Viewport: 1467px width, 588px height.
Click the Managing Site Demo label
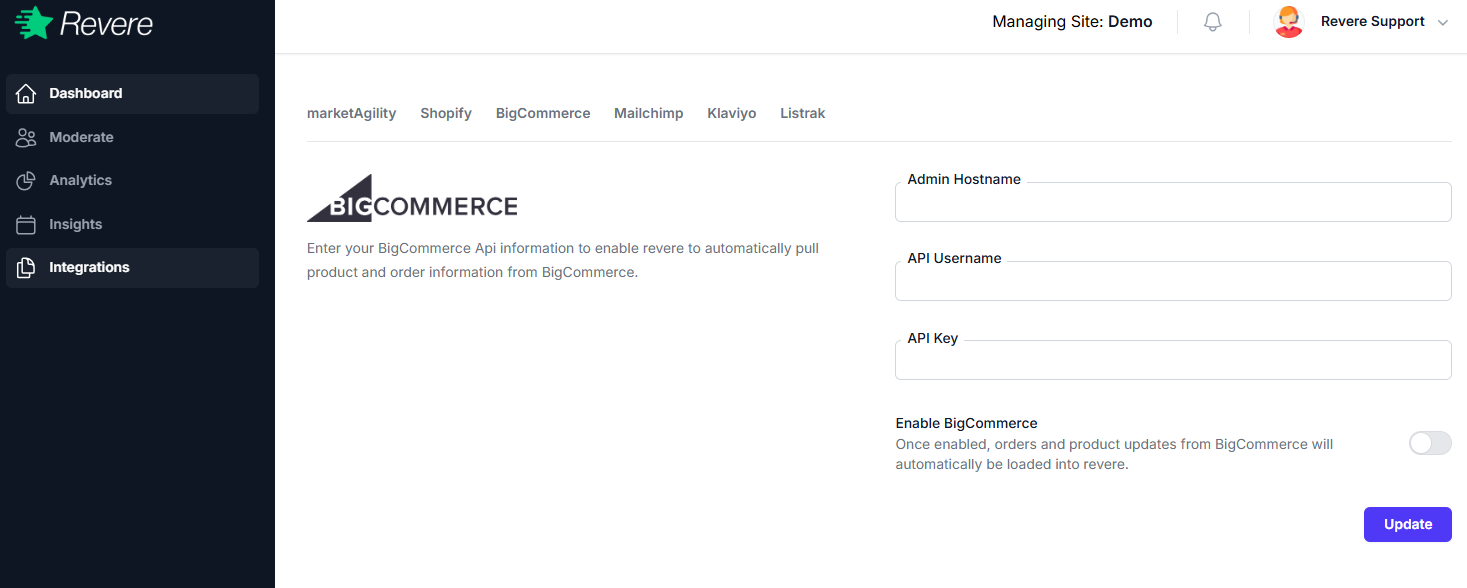click(x=1071, y=21)
